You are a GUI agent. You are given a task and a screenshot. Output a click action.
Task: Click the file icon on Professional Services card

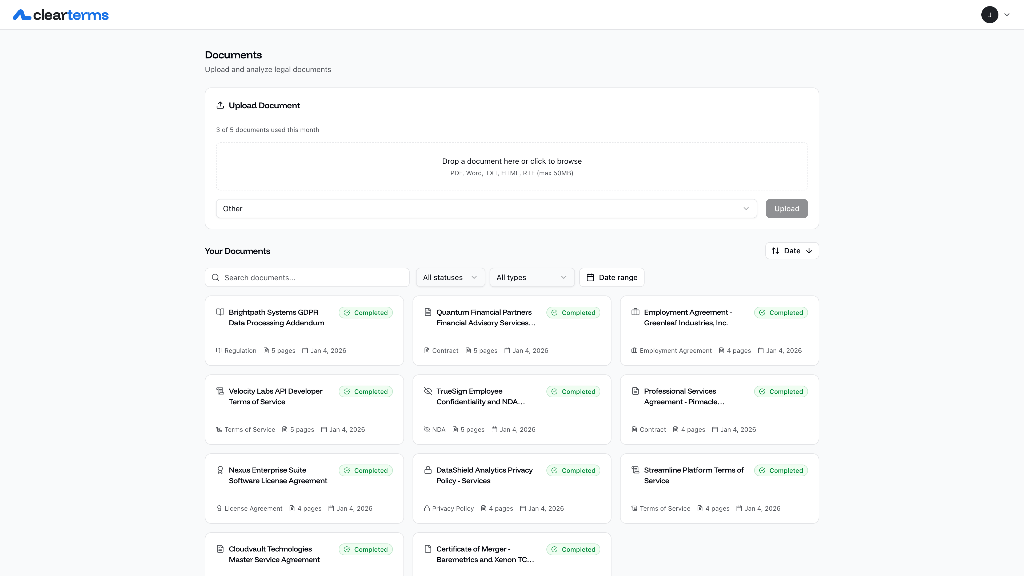pos(635,391)
